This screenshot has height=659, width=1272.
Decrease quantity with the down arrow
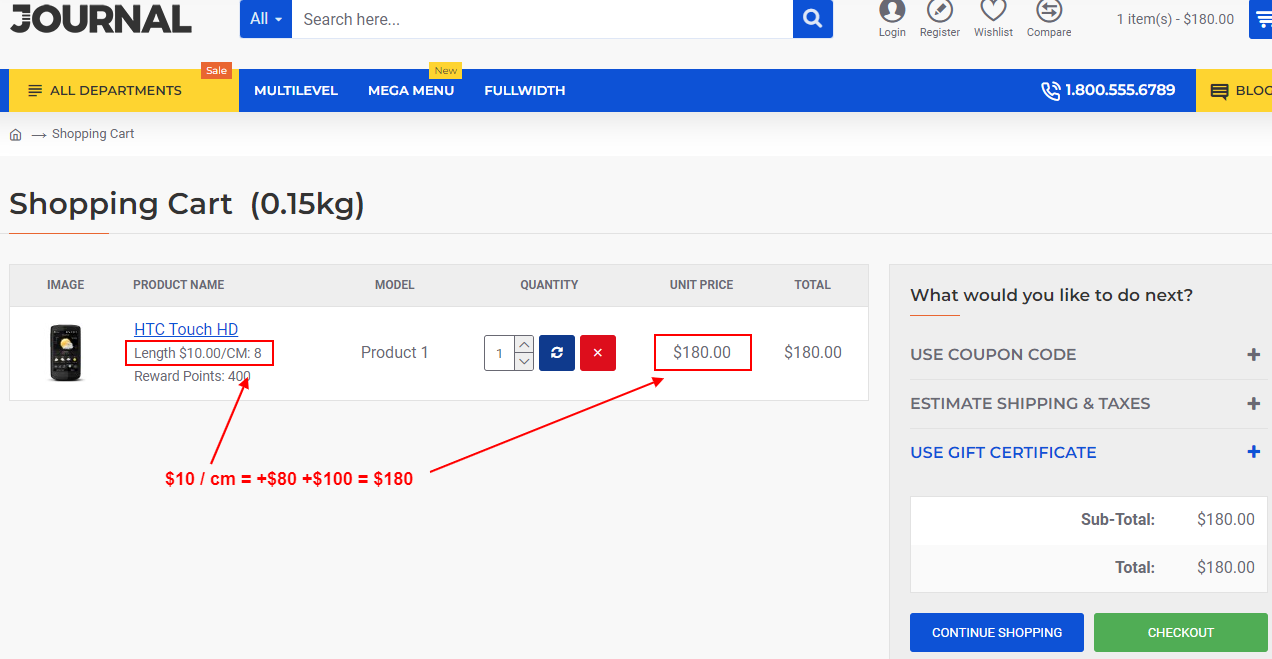524,362
